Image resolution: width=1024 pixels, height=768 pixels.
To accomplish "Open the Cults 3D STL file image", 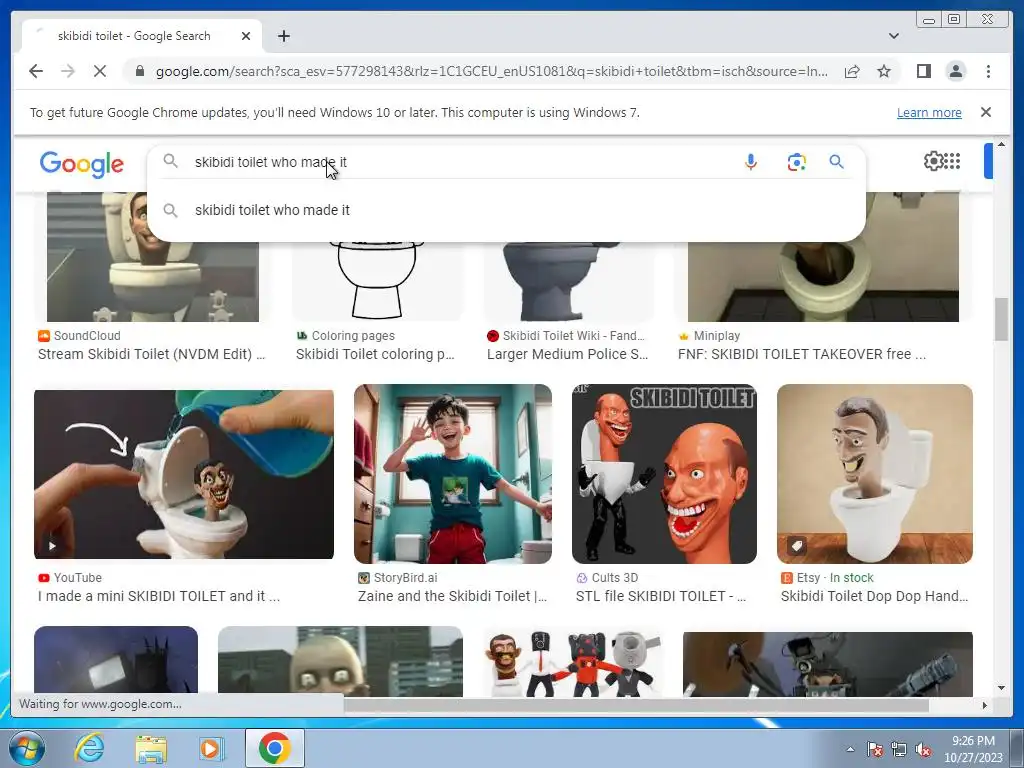I will 664,473.
